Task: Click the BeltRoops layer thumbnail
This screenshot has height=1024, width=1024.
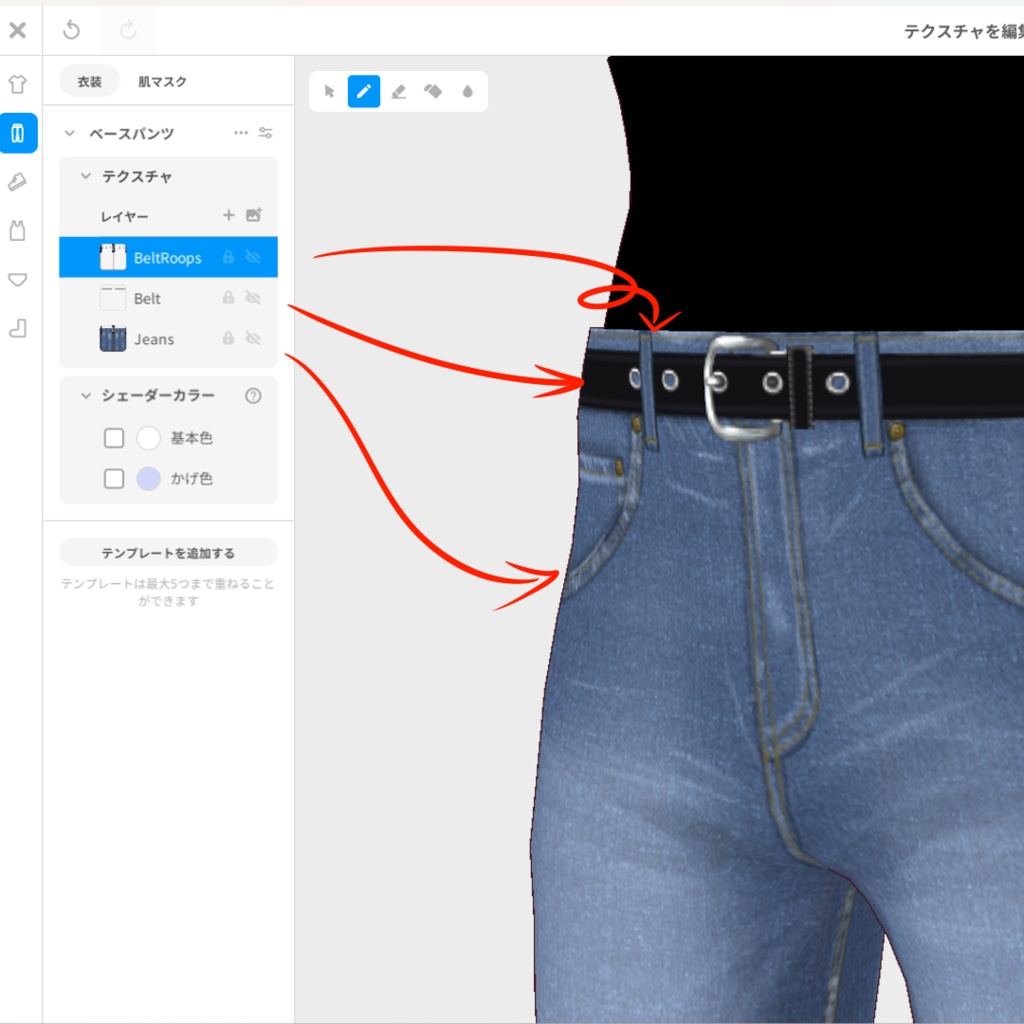Action: click(x=113, y=257)
